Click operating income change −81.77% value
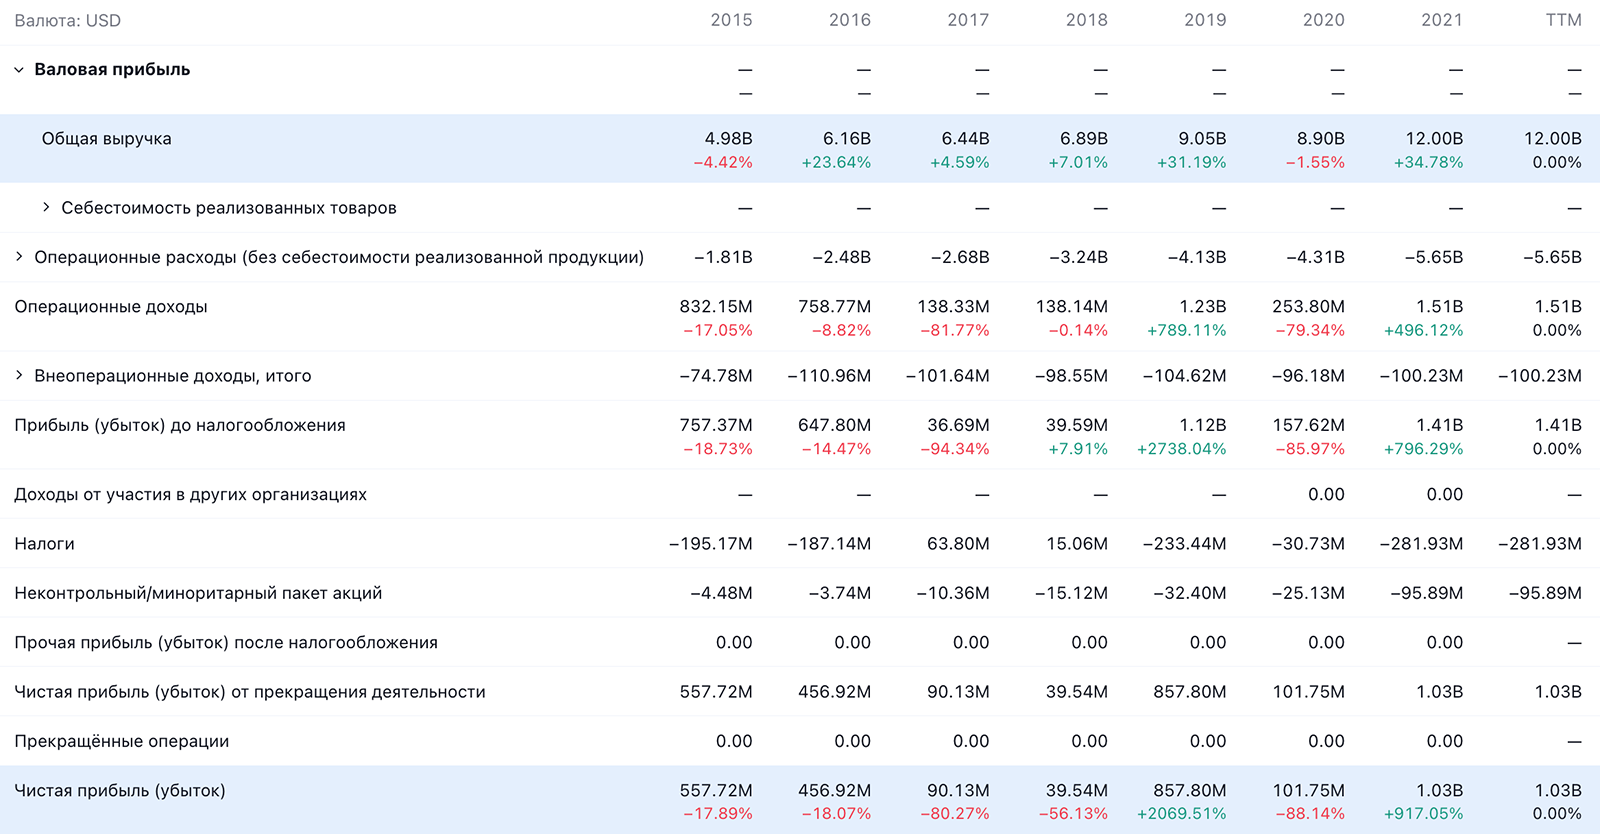This screenshot has width=1600, height=834. click(x=955, y=331)
